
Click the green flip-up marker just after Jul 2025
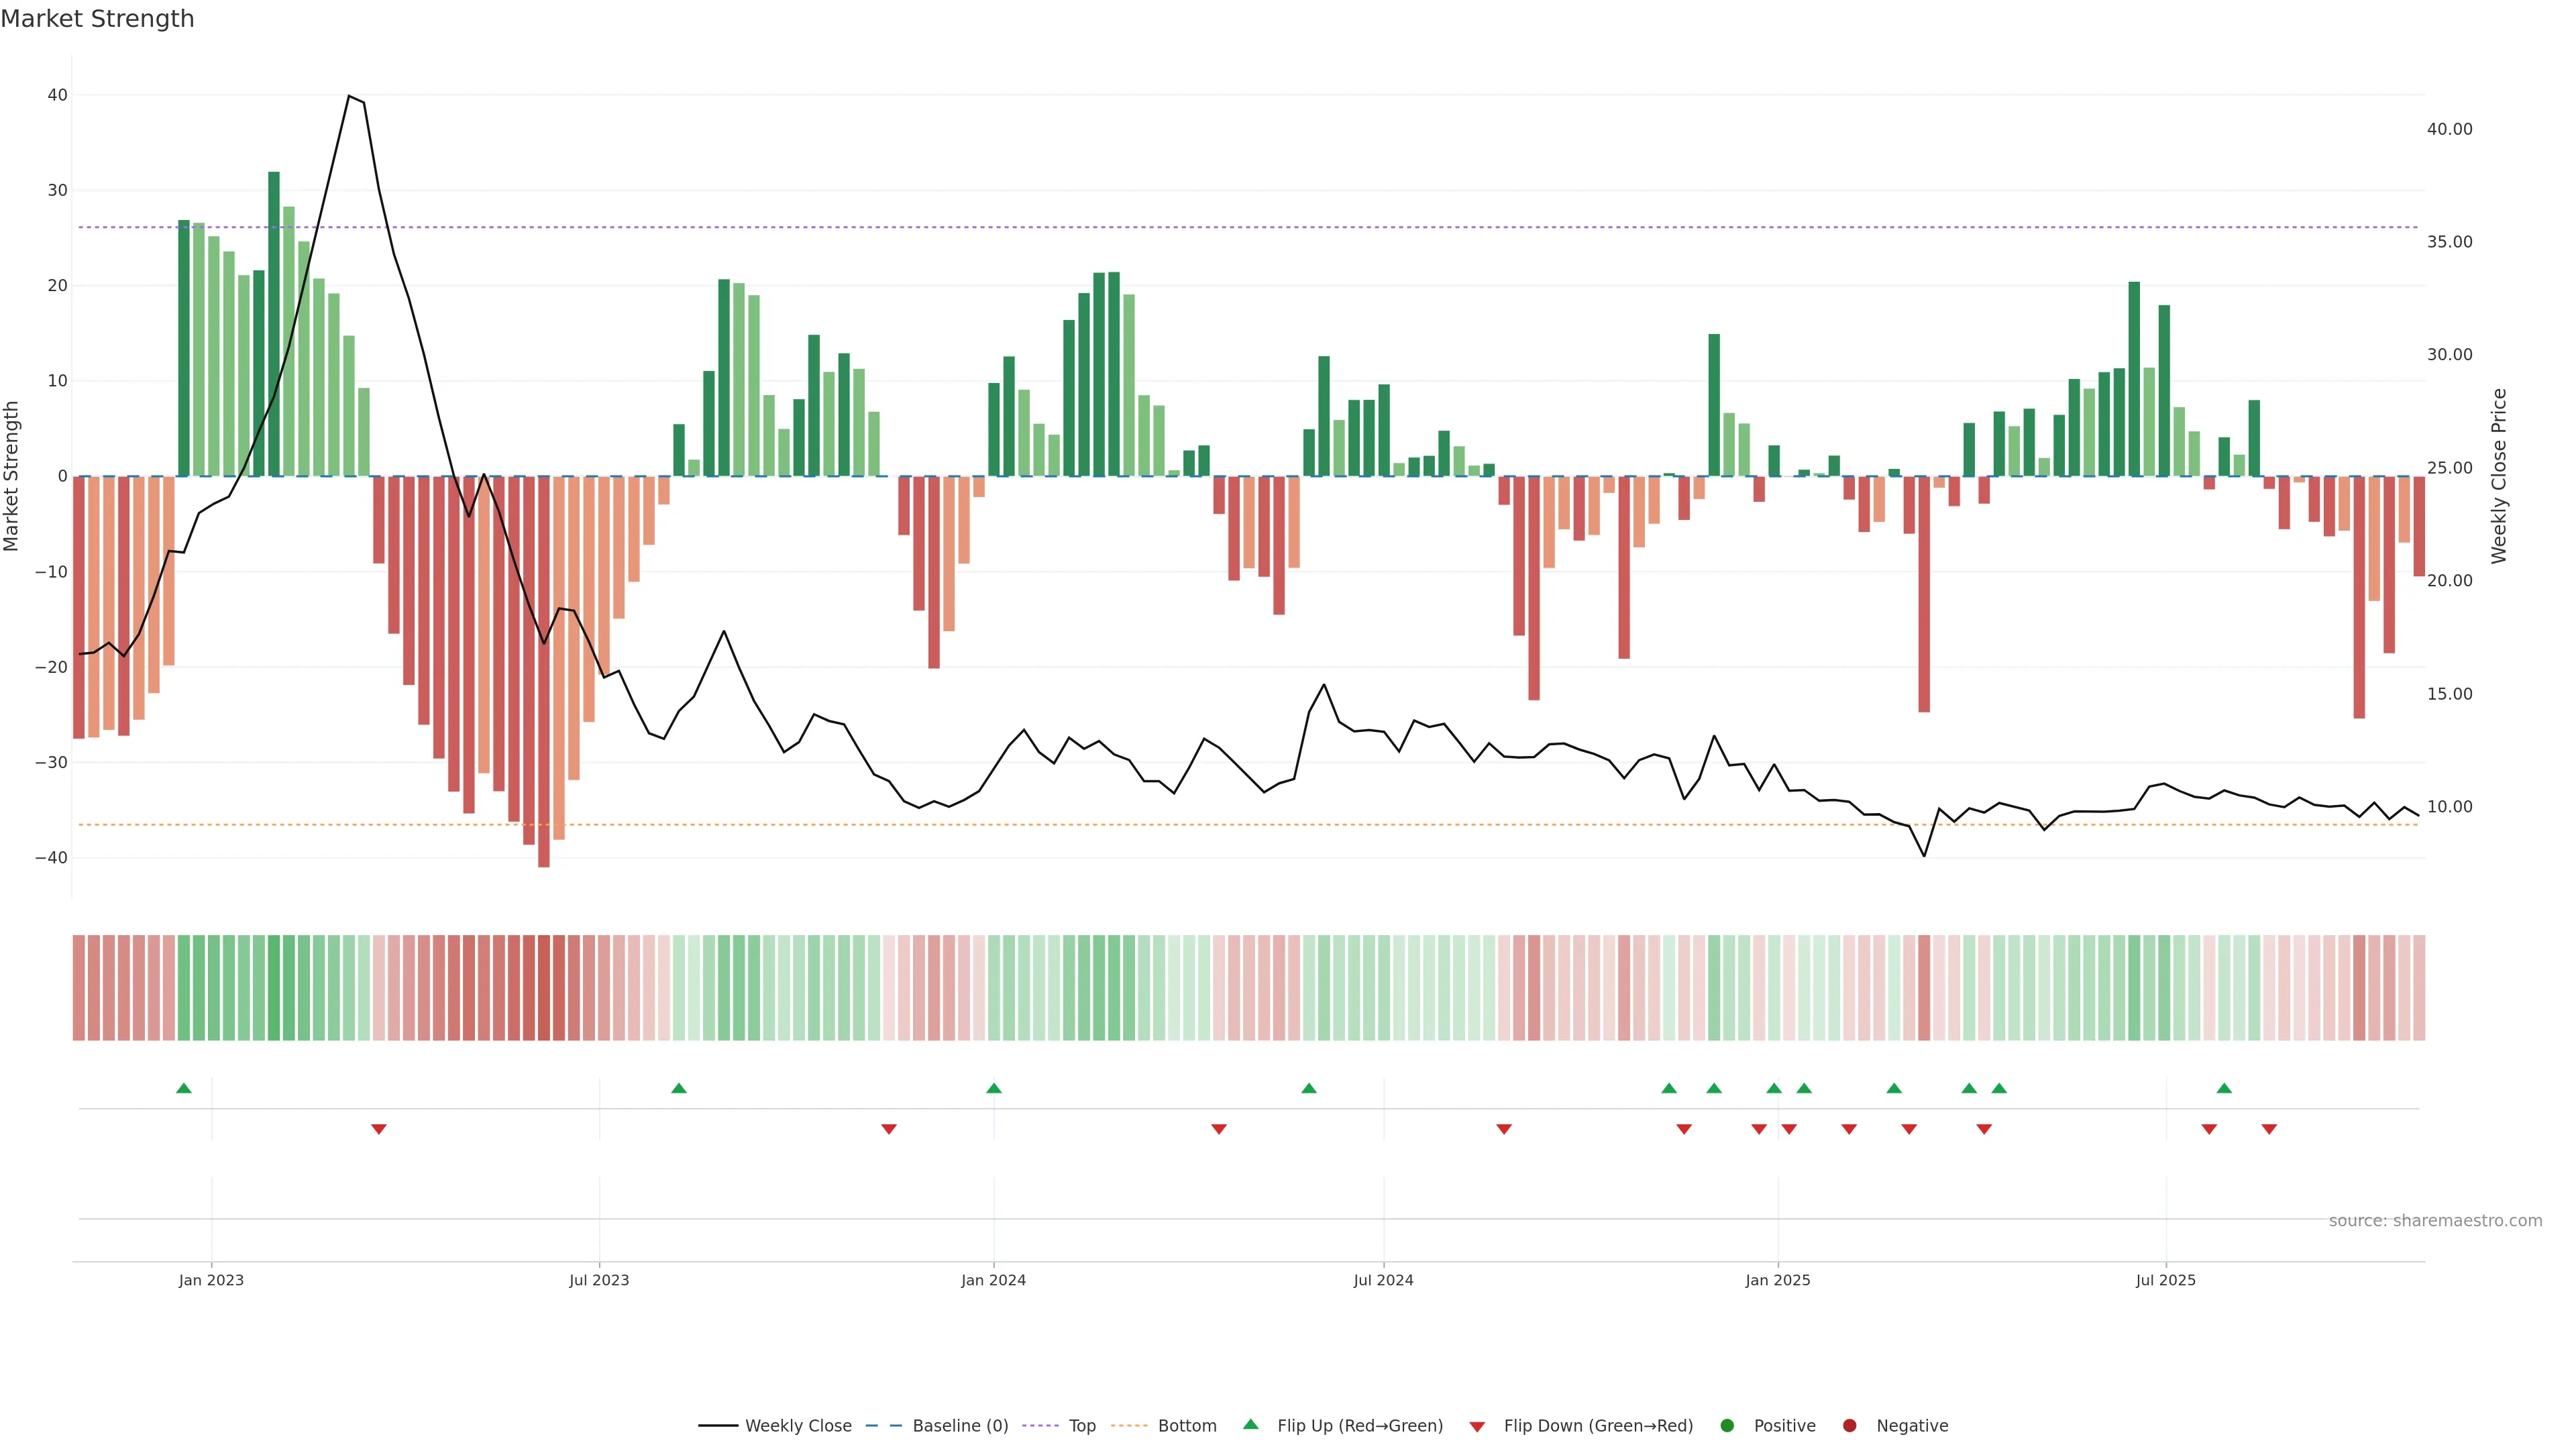2224,1088
